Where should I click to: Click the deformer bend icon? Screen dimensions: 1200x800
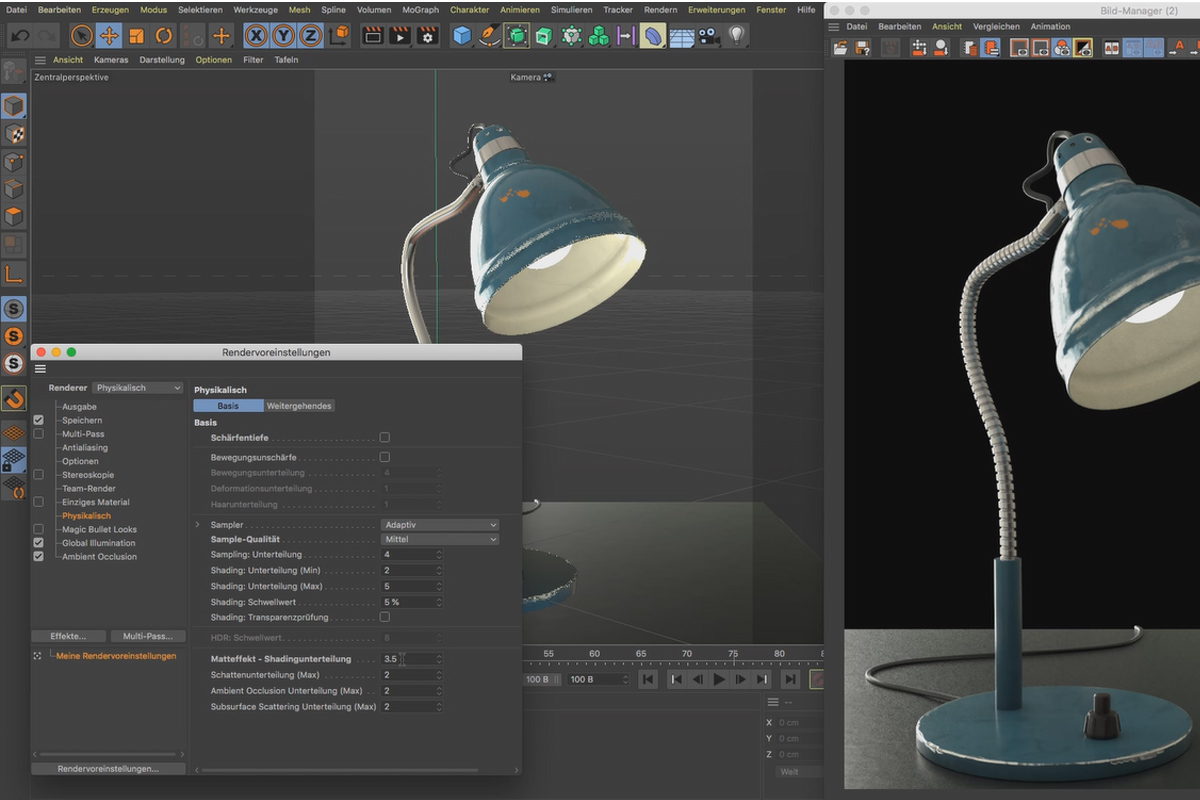point(653,36)
